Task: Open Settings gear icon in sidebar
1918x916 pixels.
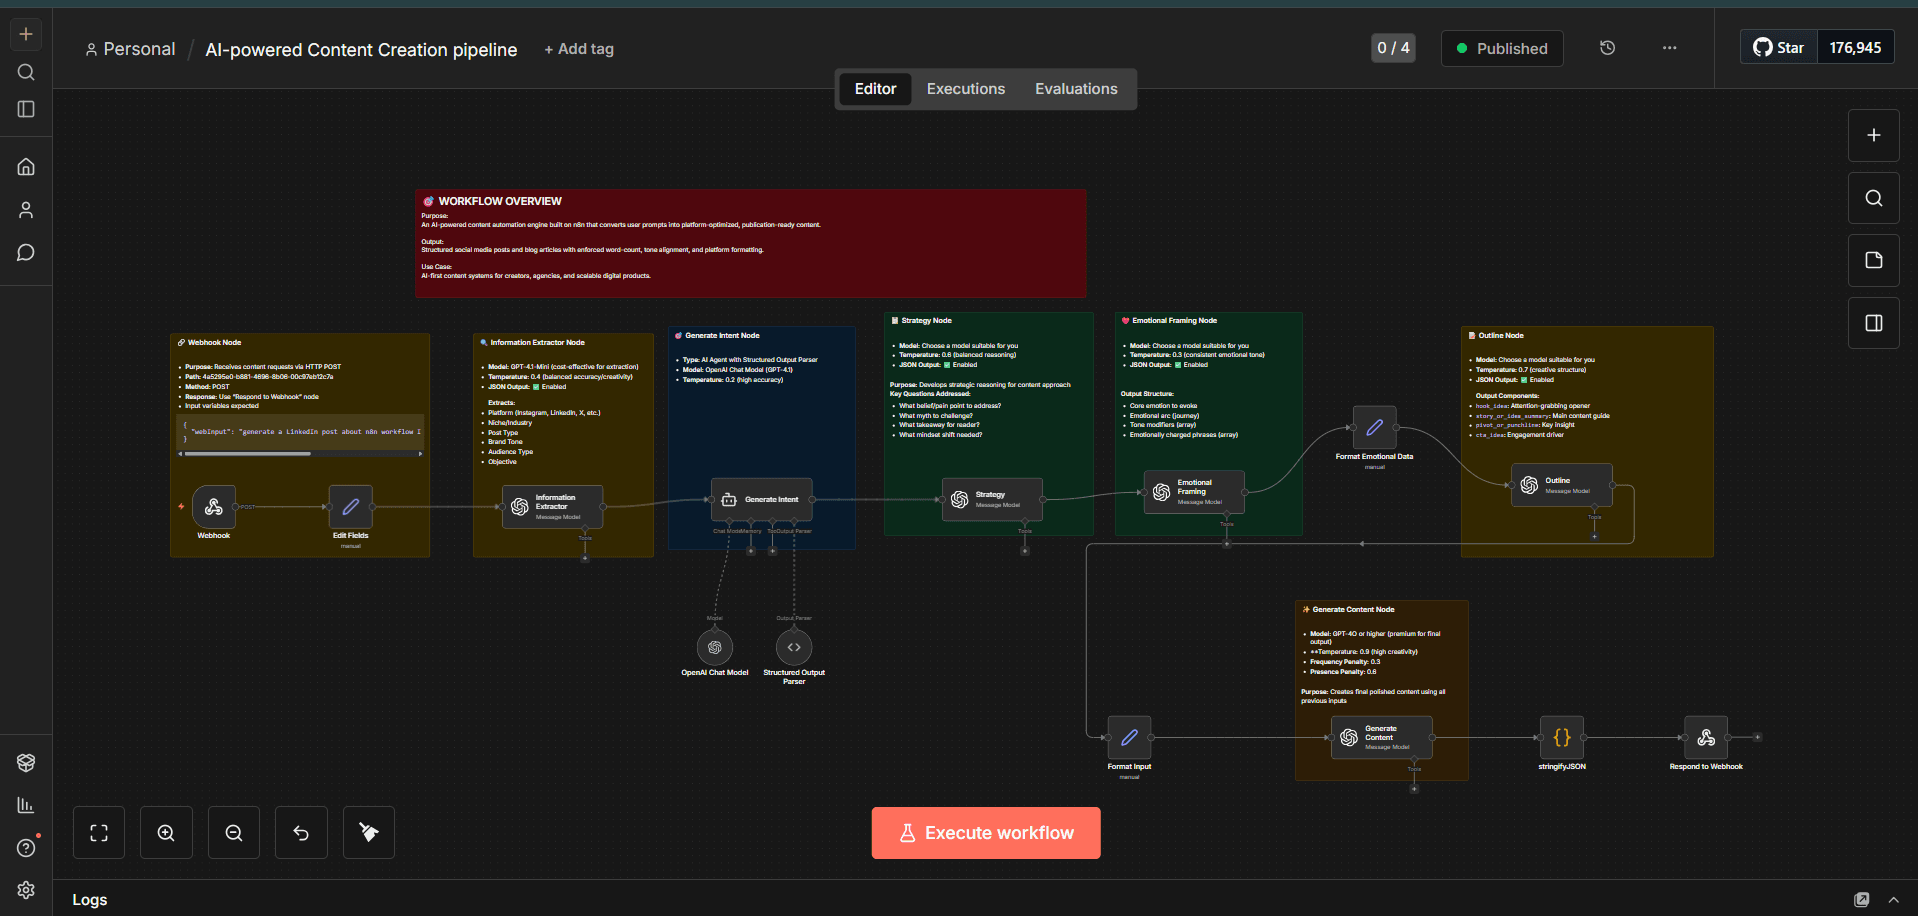Action: [x=26, y=890]
